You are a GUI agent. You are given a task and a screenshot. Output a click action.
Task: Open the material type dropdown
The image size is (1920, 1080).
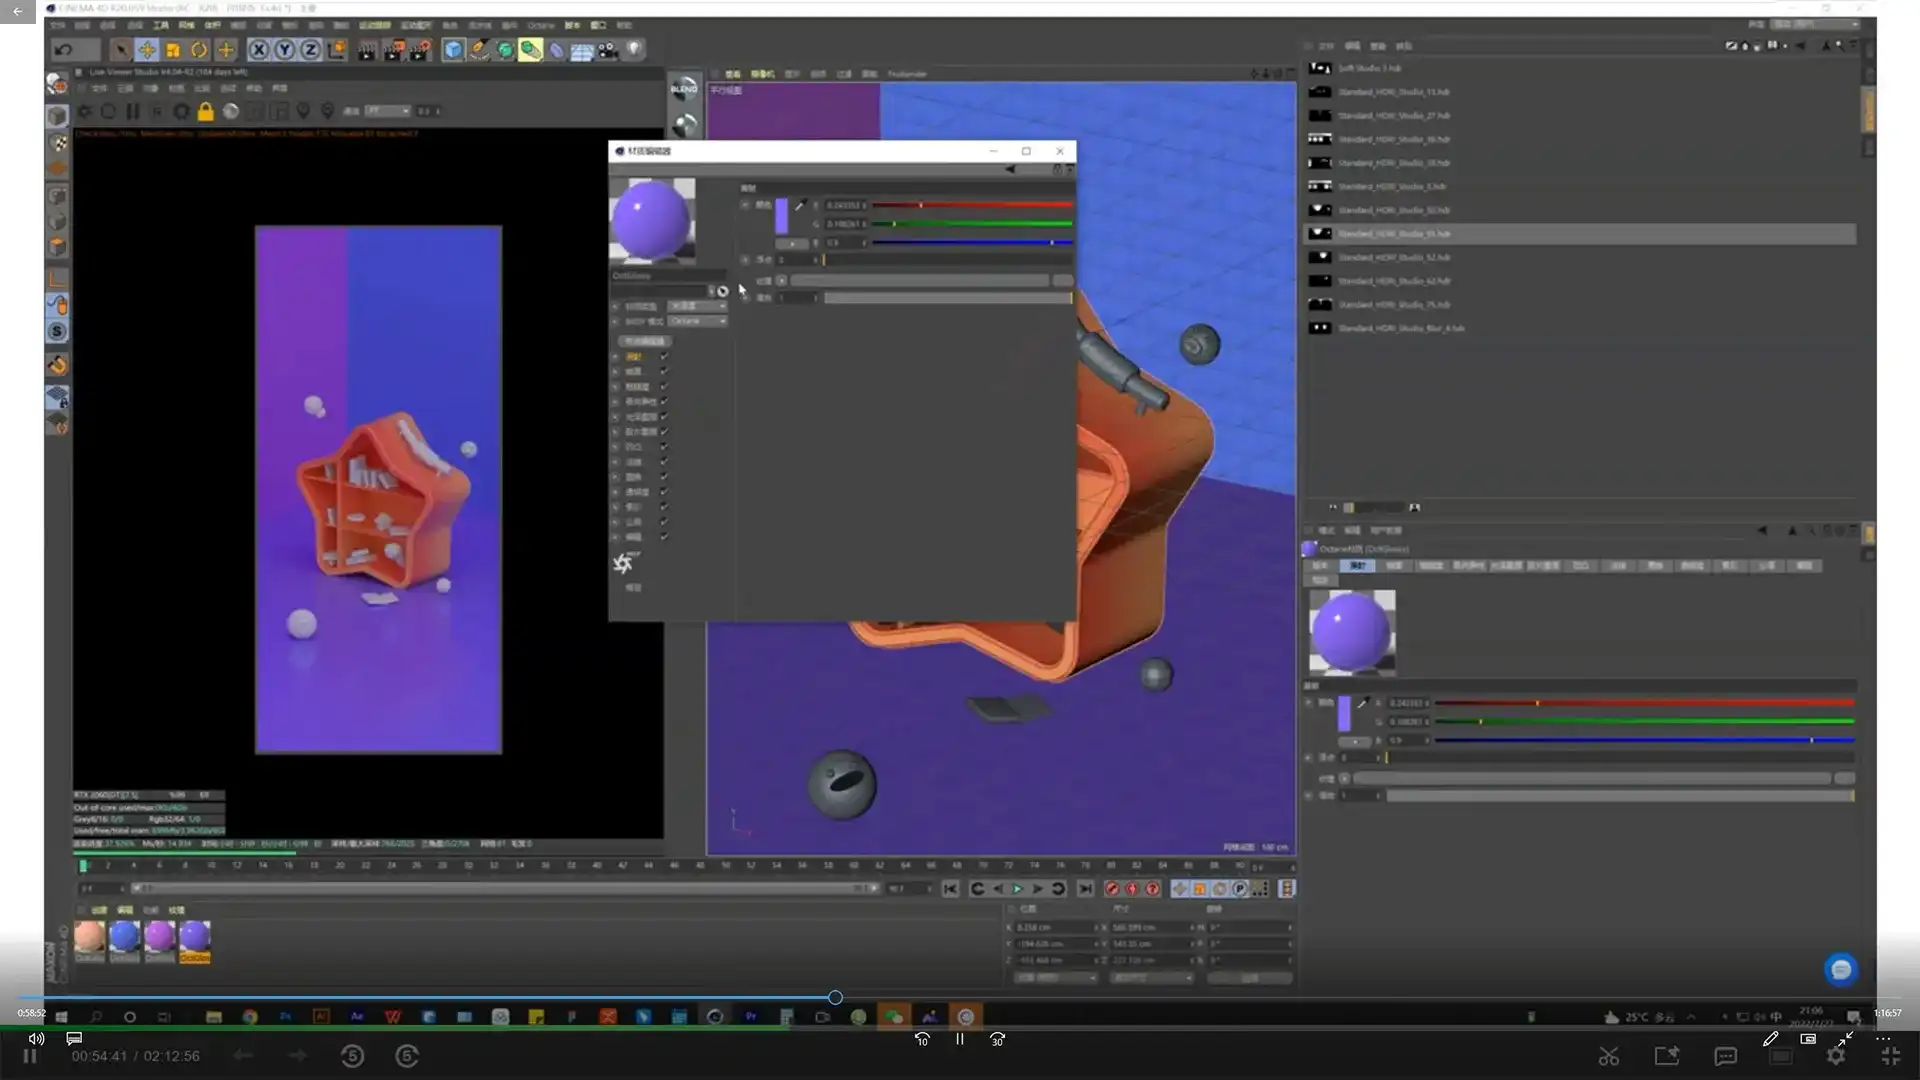[697, 306]
